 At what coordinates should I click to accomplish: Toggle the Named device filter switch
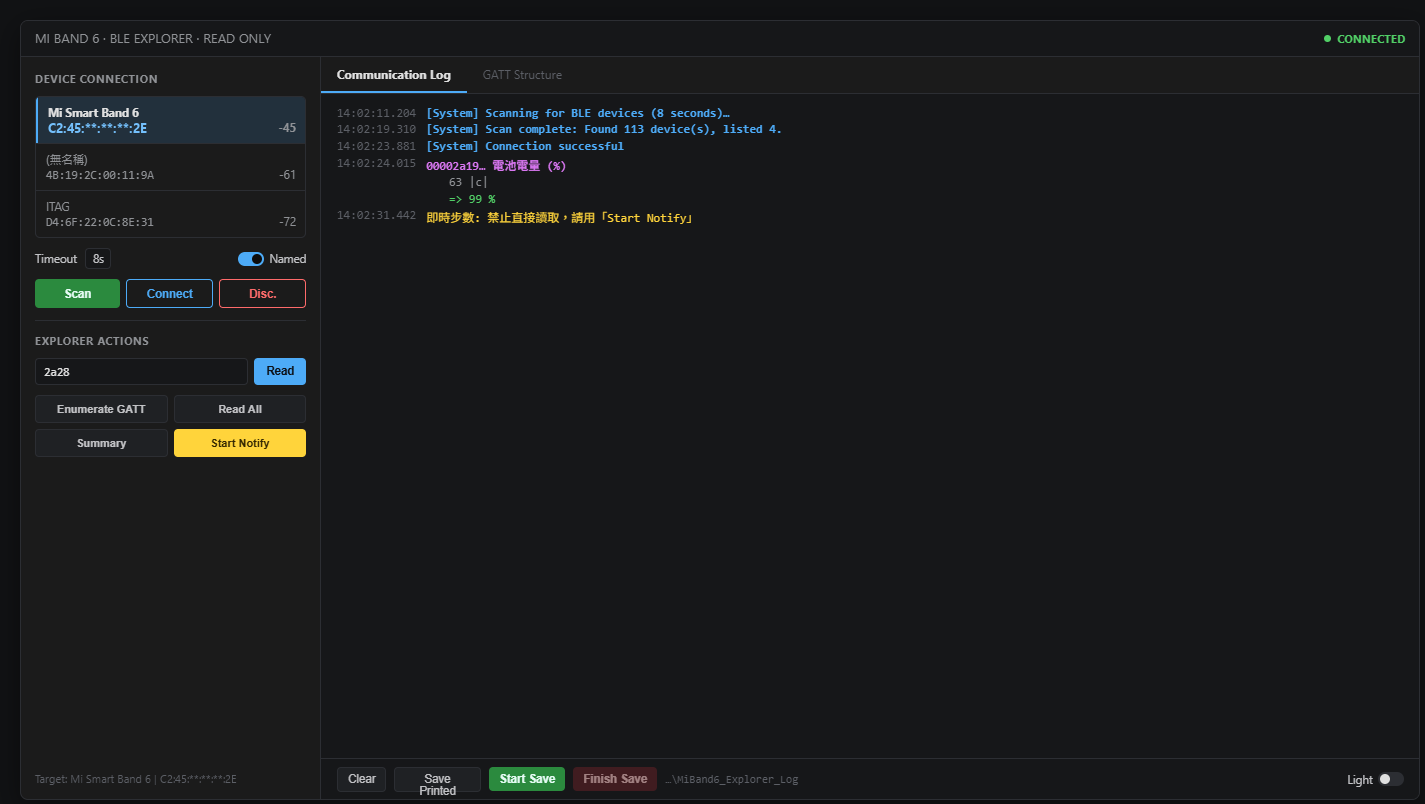click(251, 259)
